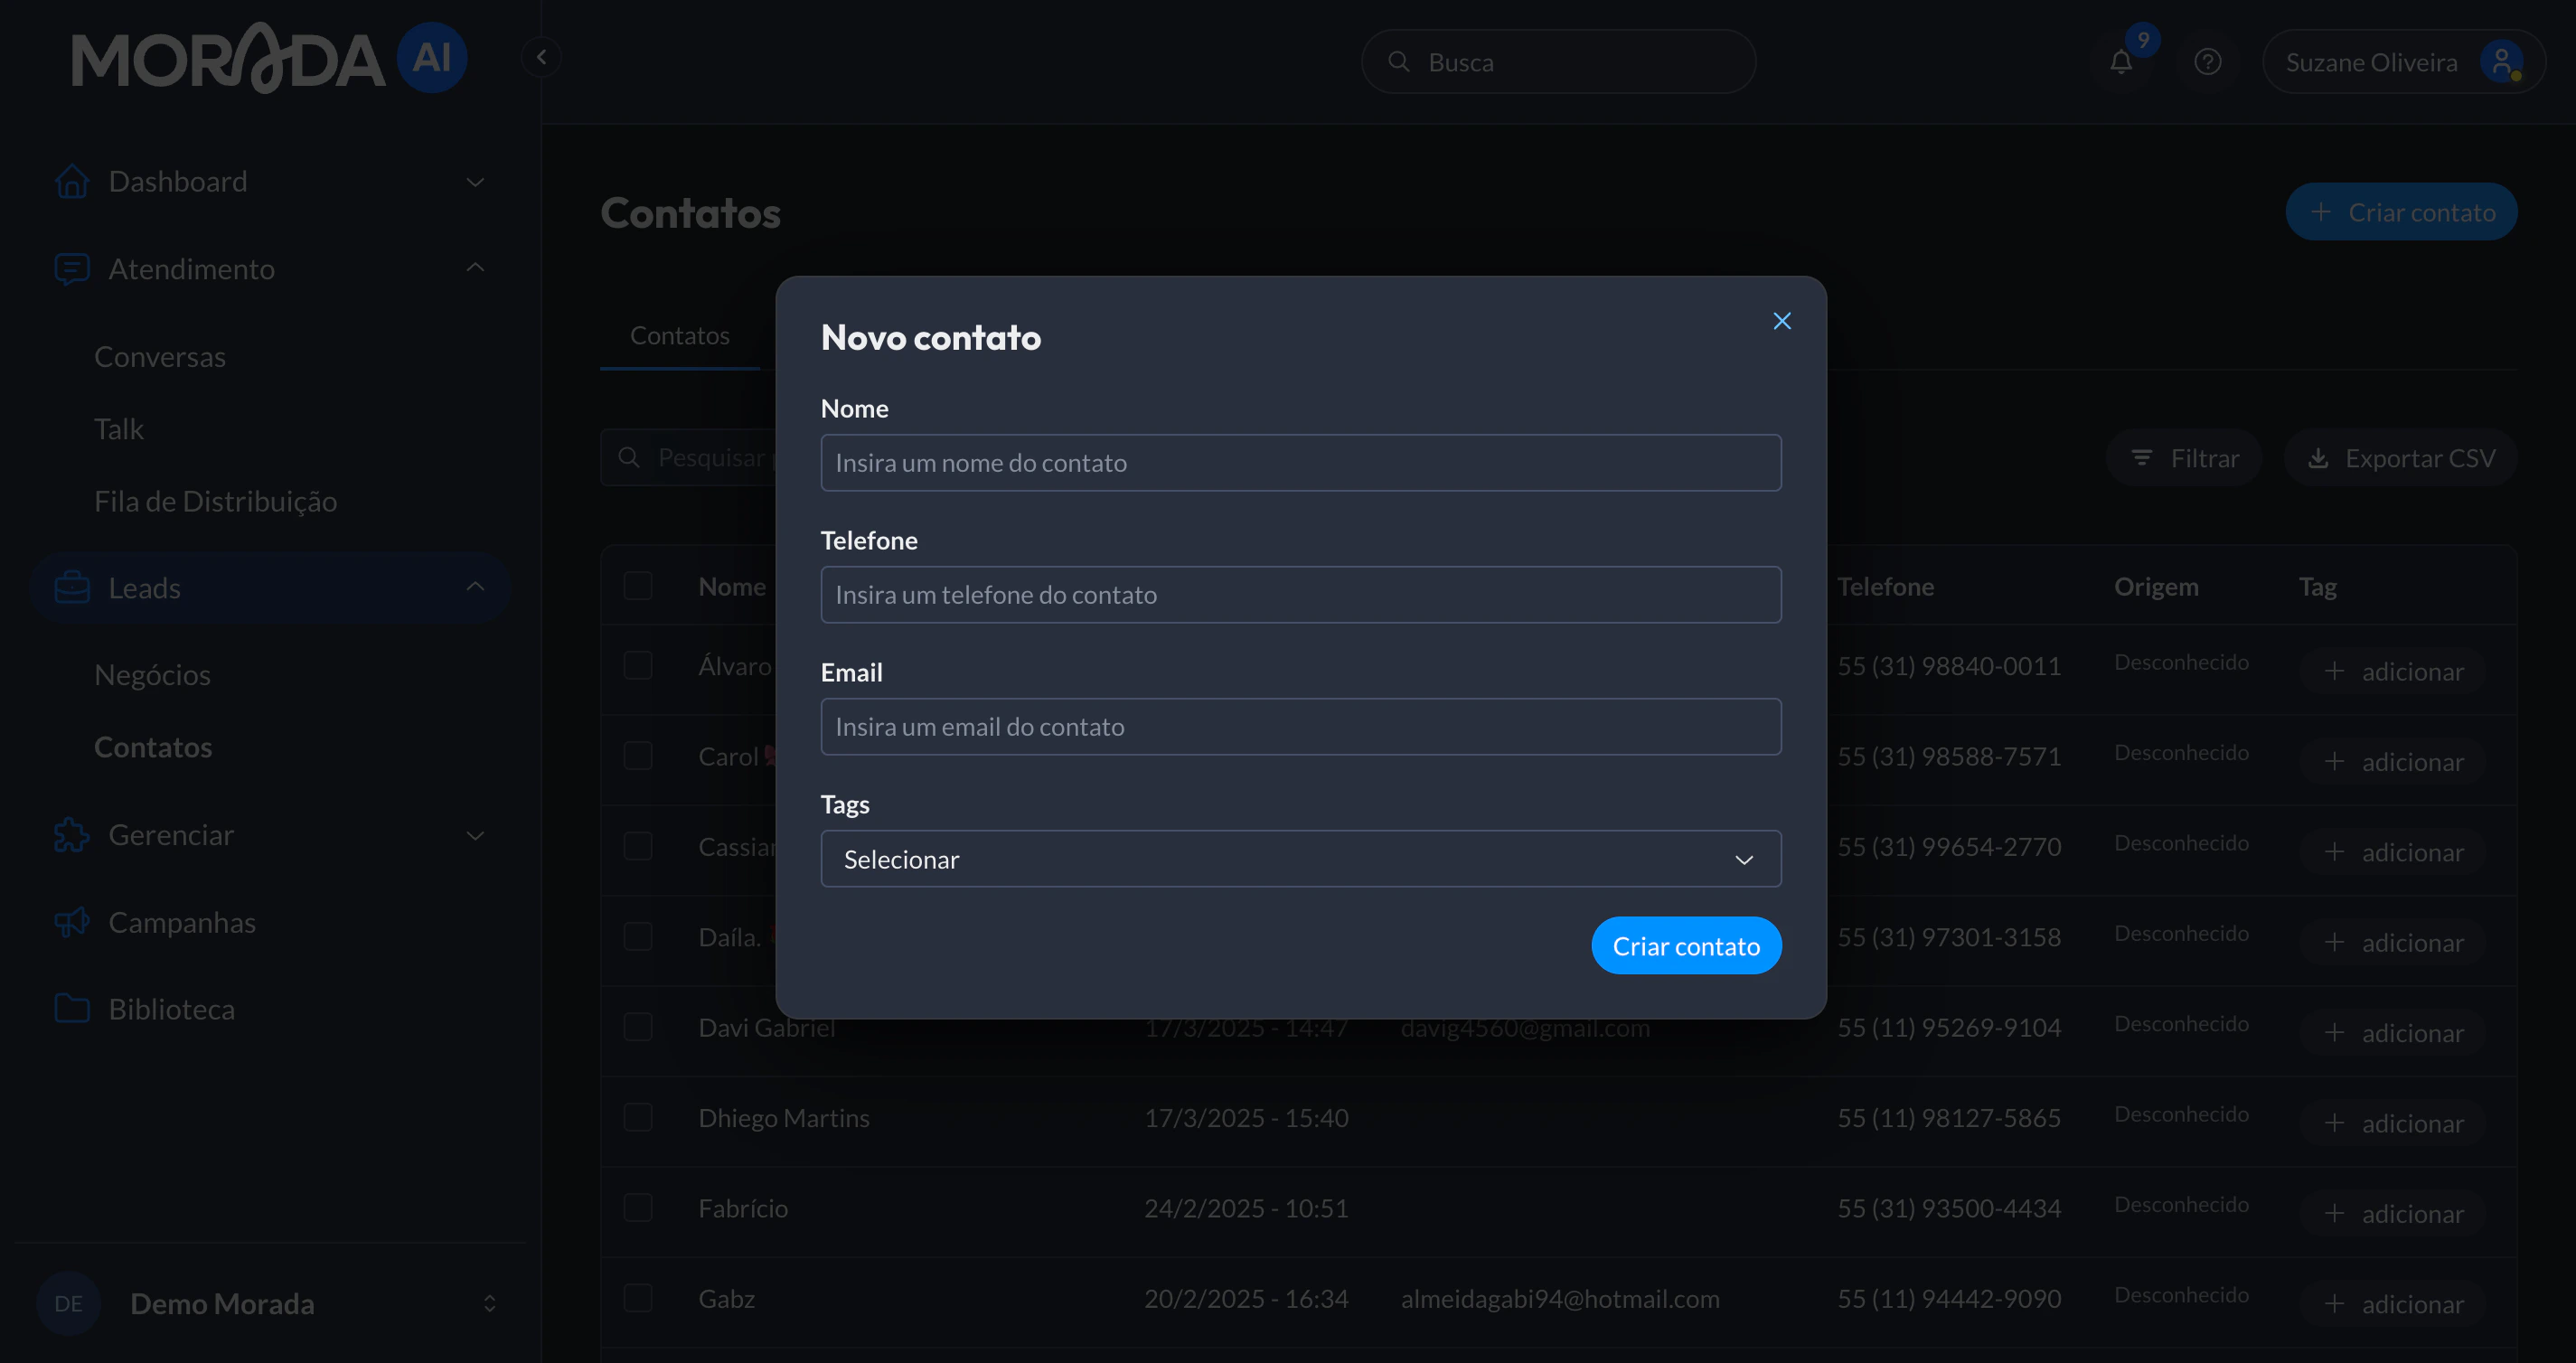Image resolution: width=2576 pixels, height=1363 pixels.
Task: Click the Suzane Oliveira profile avatar
Action: 2500,62
